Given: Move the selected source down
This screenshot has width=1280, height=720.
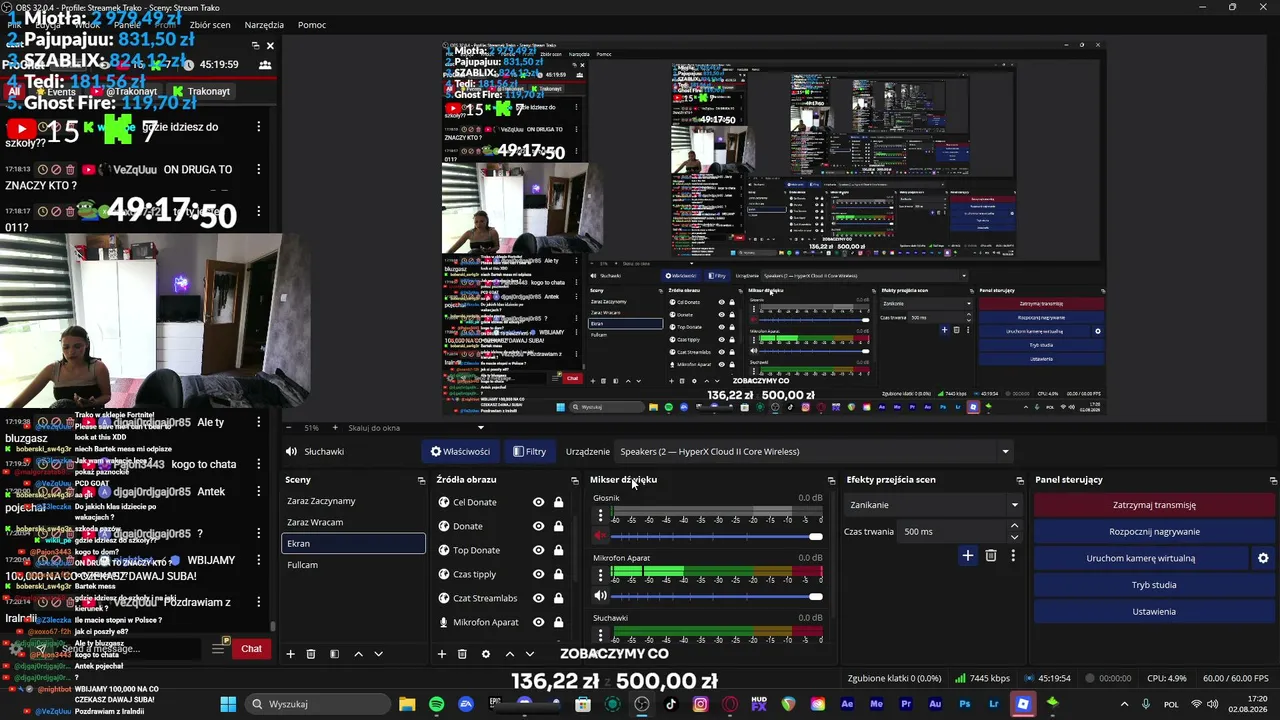Looking at the screenshot, I should click(530, 654).
